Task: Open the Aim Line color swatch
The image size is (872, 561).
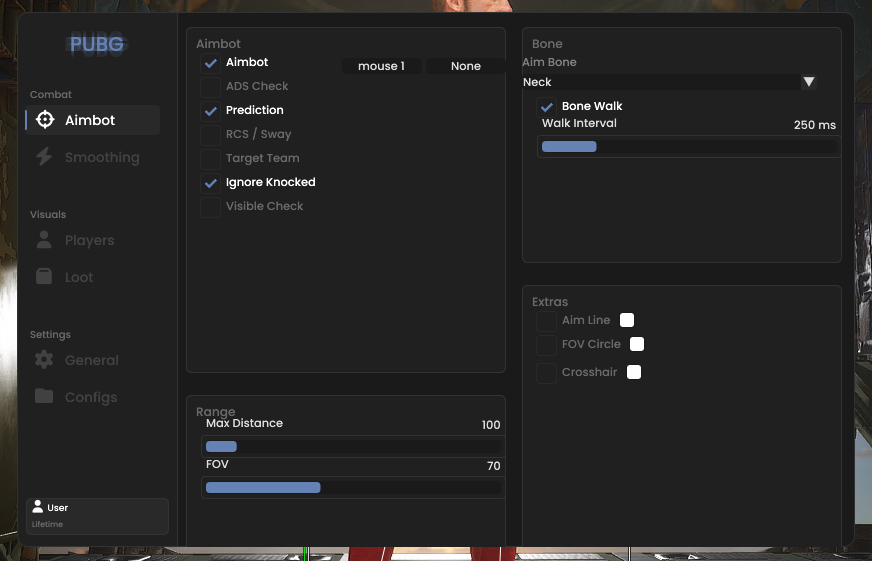Action: click(627, 320)
